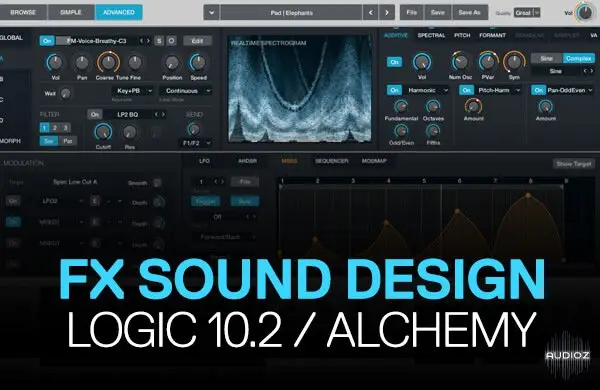Open the Continuous loop mode dropdown
The image size is (600, 390).
[x=185, y=91]
